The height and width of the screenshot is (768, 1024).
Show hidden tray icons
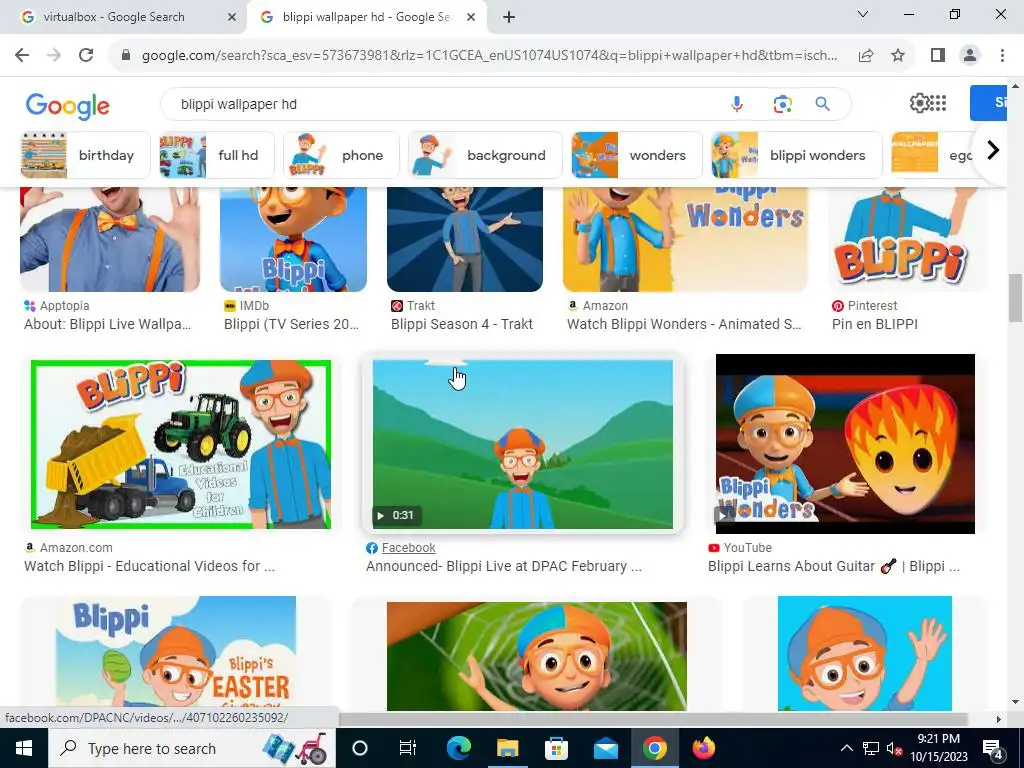(x=846, y=748)
